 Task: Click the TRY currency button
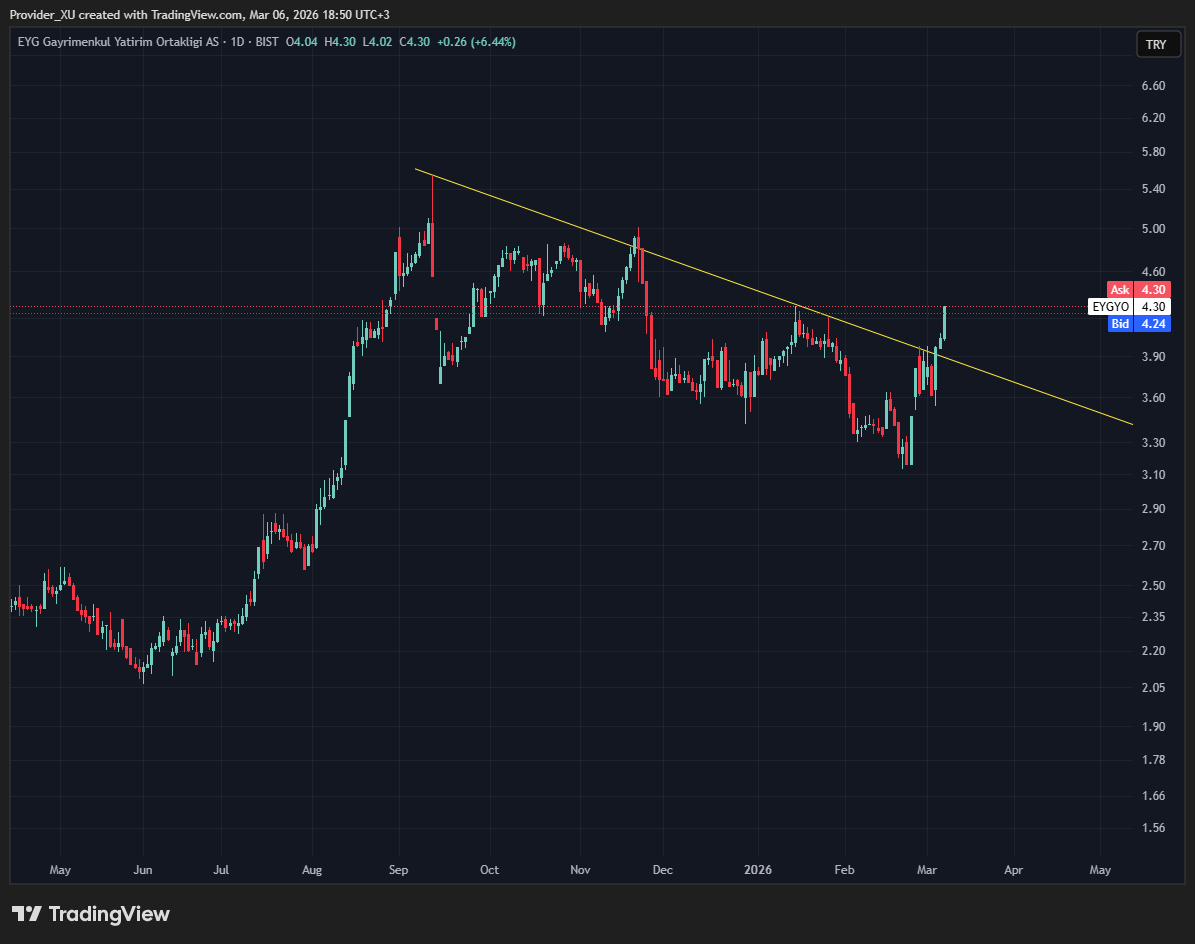point(1156,44)
